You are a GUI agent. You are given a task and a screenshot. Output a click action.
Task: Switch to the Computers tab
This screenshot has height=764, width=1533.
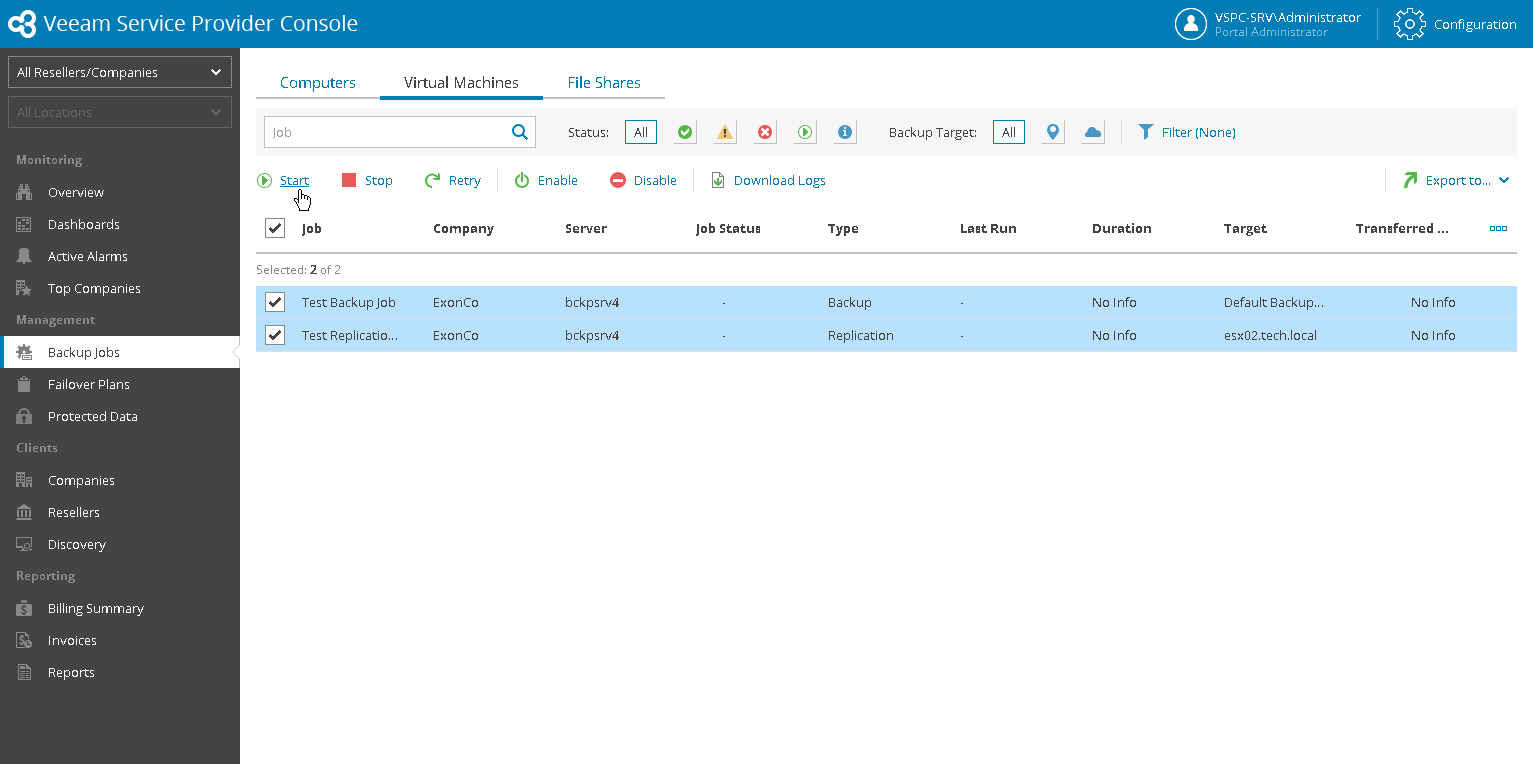pos(318,83)
